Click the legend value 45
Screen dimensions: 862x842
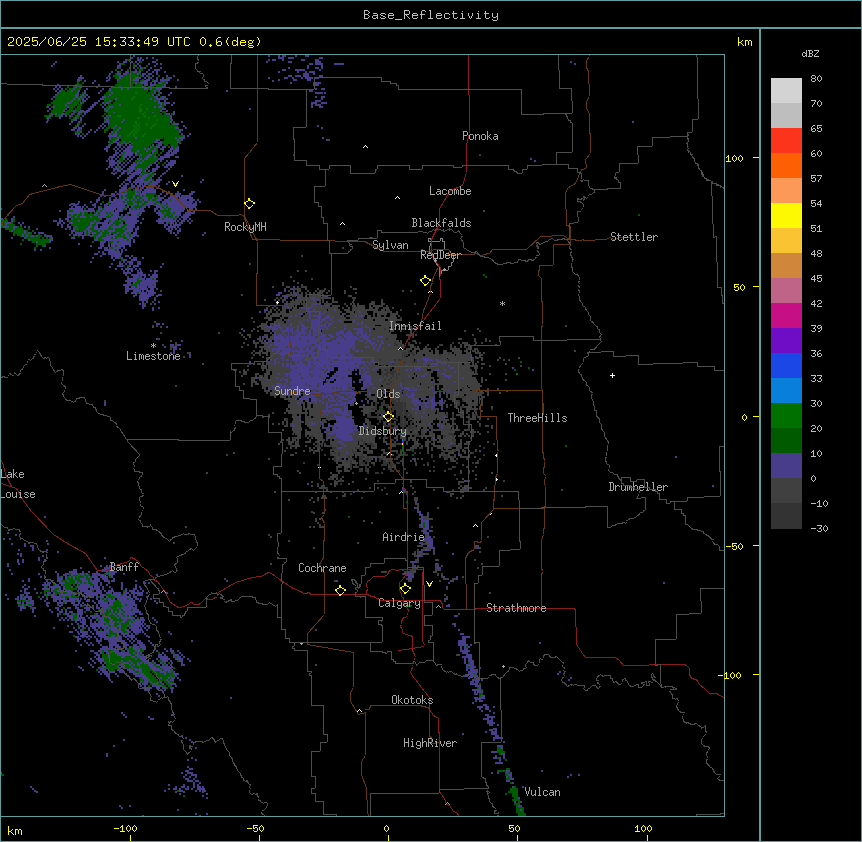click(816, 279)
